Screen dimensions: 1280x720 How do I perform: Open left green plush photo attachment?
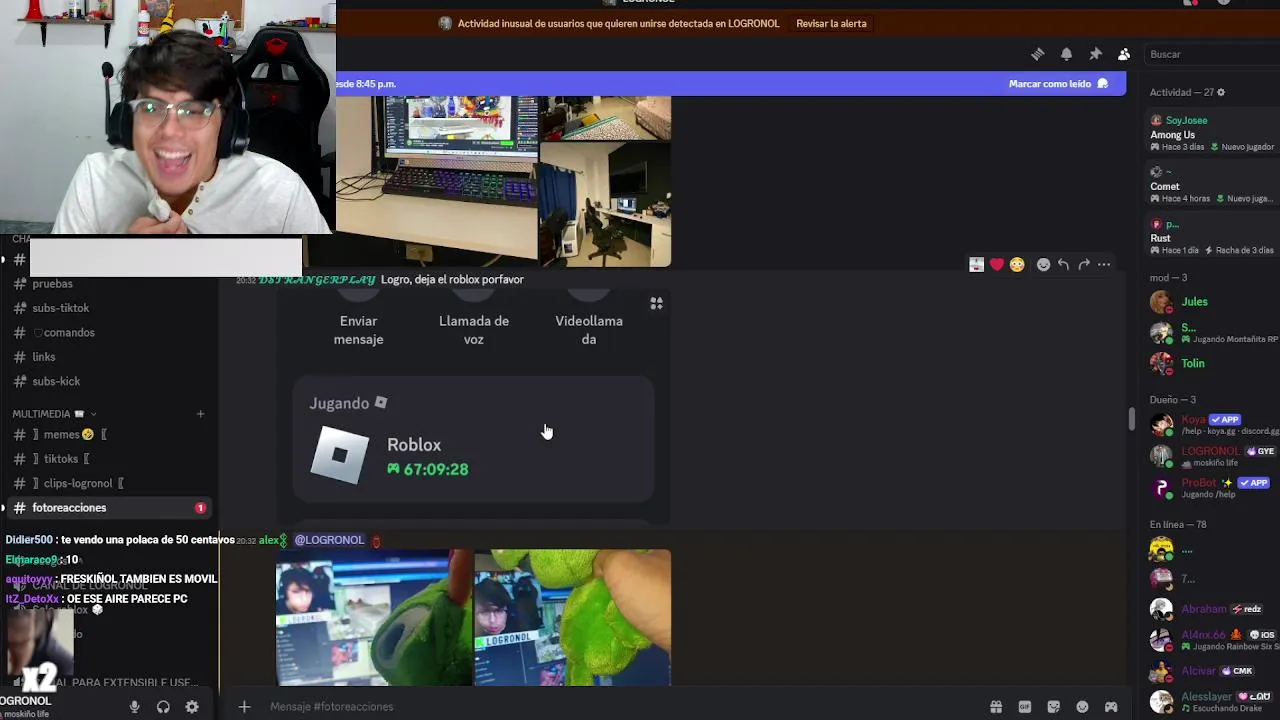pos(374,617)
